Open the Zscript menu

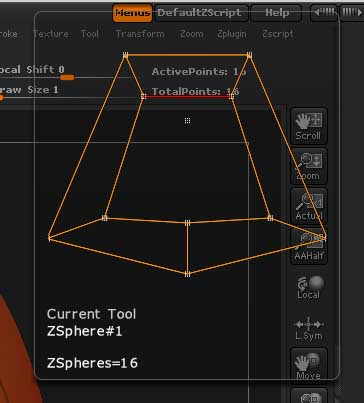278,34
